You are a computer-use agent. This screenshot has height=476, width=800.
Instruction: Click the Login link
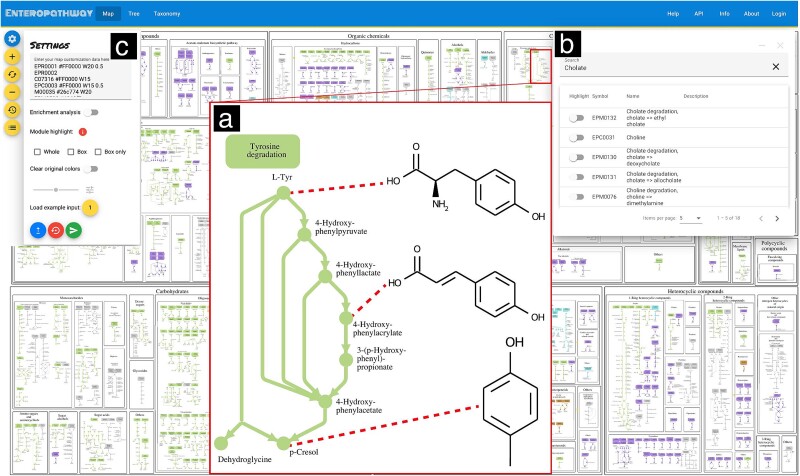point(779,14)
